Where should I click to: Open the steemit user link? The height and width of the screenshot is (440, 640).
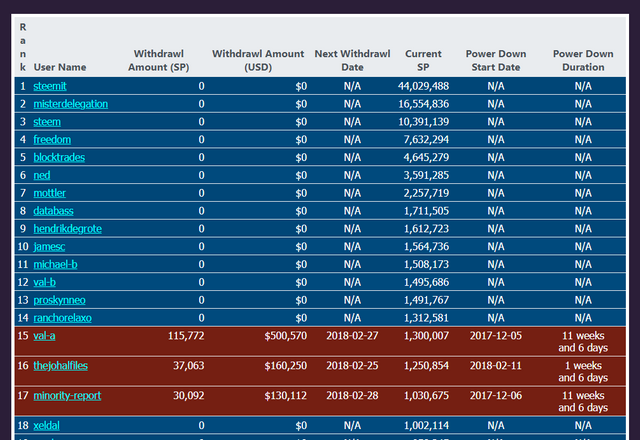(50, 86)
